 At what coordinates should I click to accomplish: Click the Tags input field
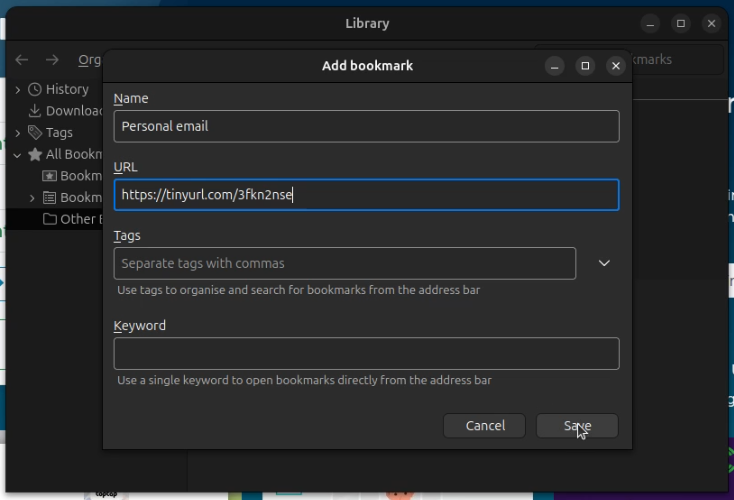345,264
